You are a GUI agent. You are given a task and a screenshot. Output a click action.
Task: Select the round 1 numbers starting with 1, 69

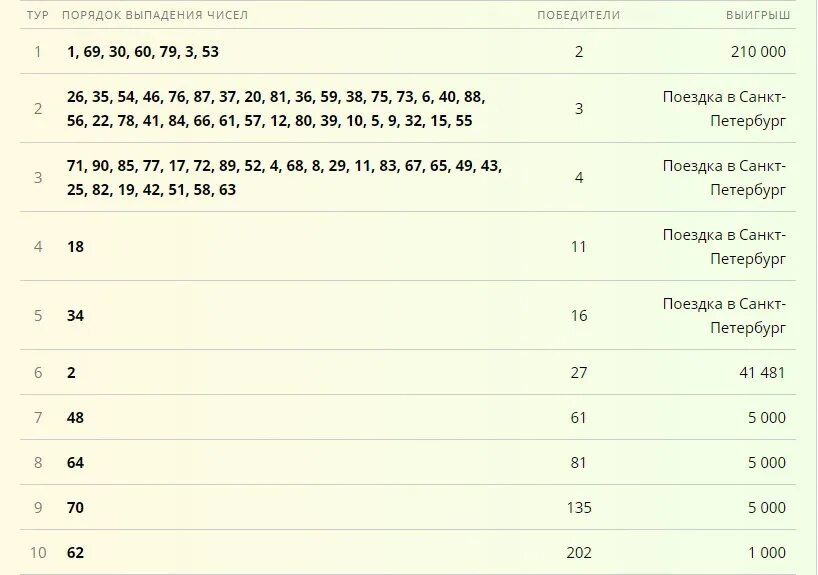coord(143,52)
